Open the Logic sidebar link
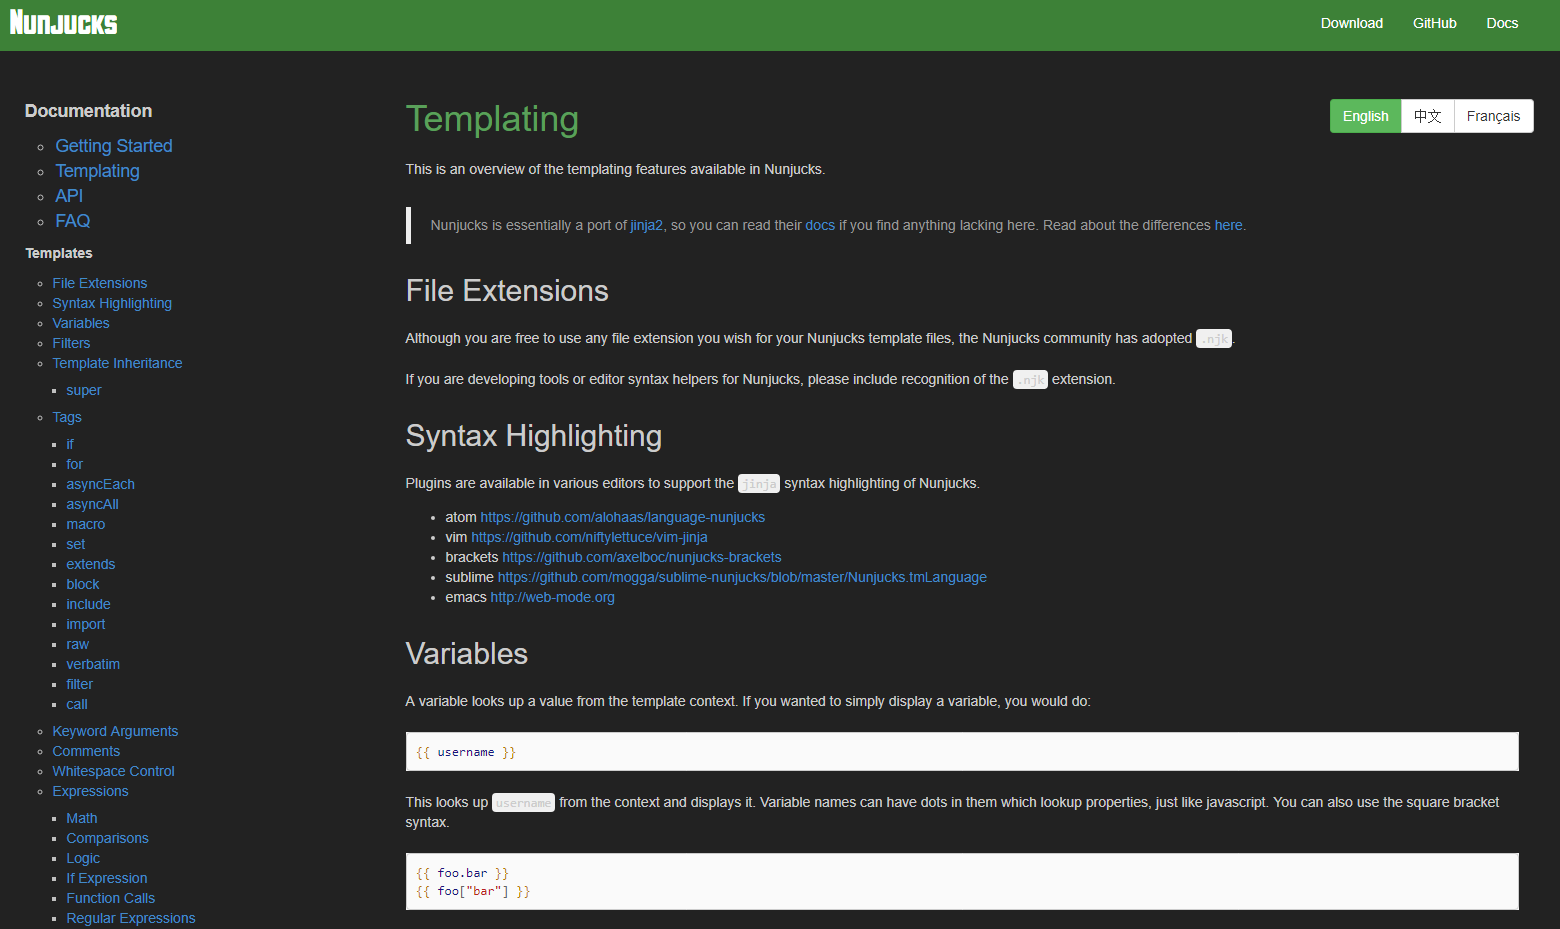1560x929 pixels. [x=83, y=858]
